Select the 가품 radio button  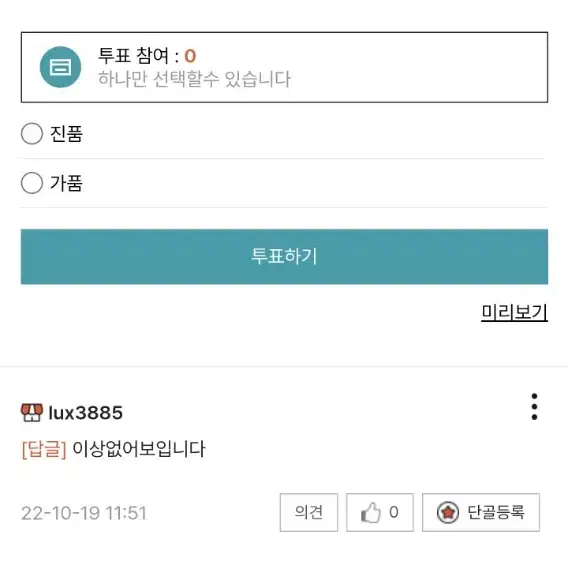click(32, 183)
